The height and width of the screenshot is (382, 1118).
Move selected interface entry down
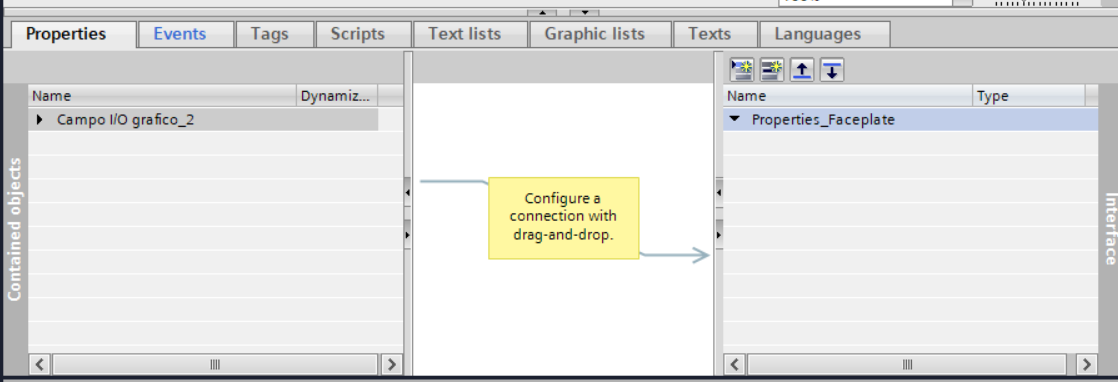click(x=832, y=69)
